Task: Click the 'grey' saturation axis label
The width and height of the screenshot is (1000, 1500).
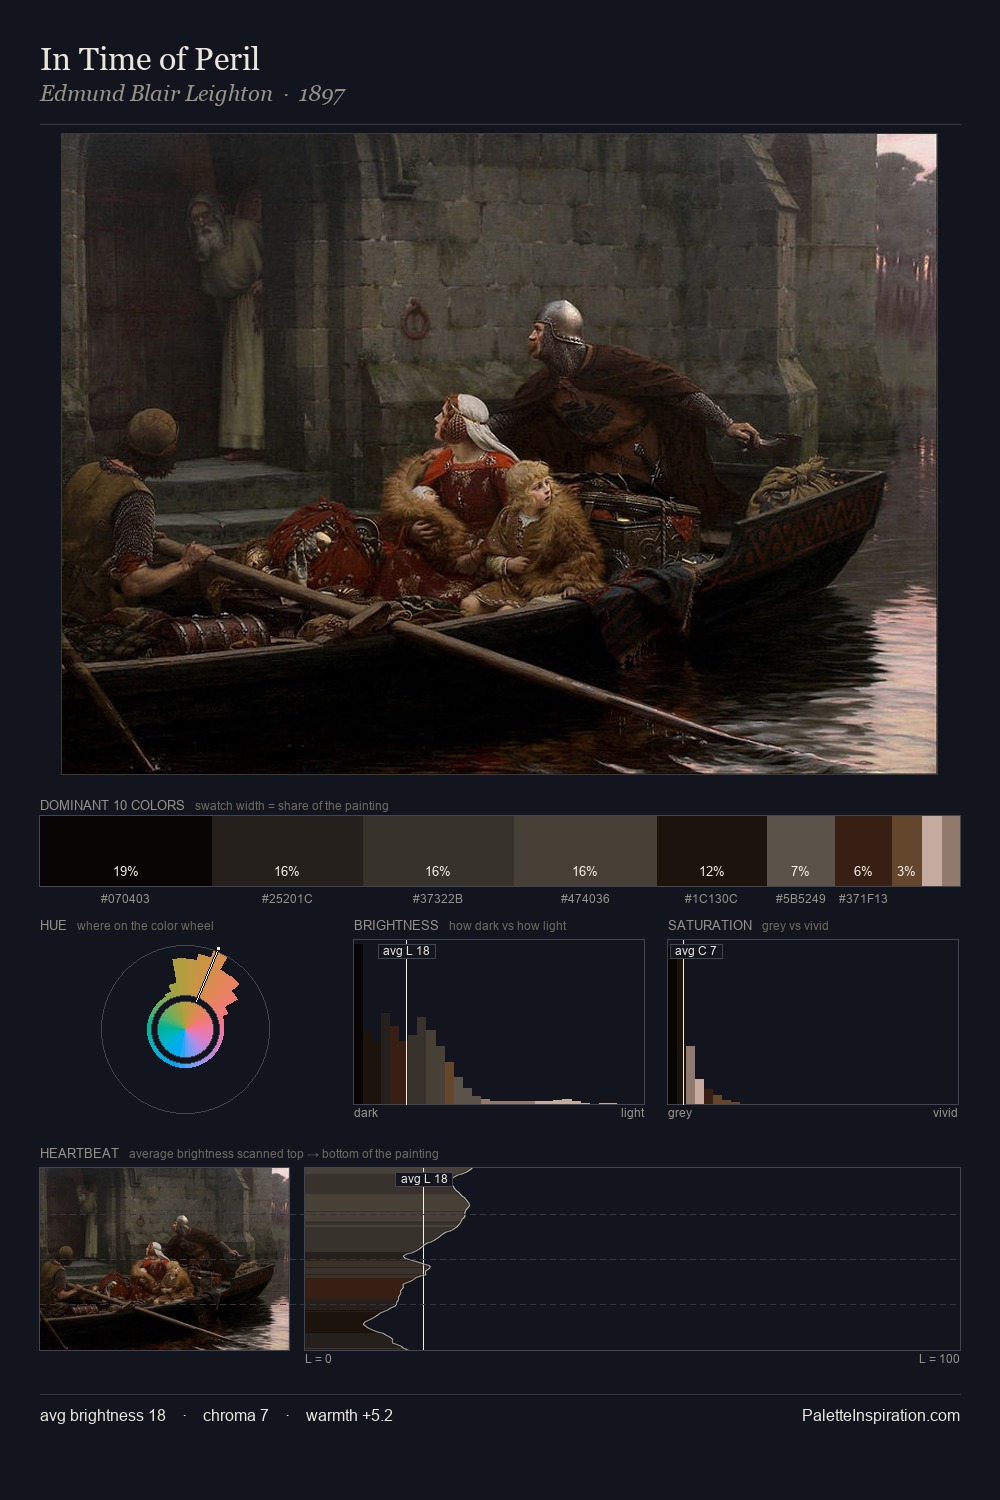Action: pos(680,1113)
